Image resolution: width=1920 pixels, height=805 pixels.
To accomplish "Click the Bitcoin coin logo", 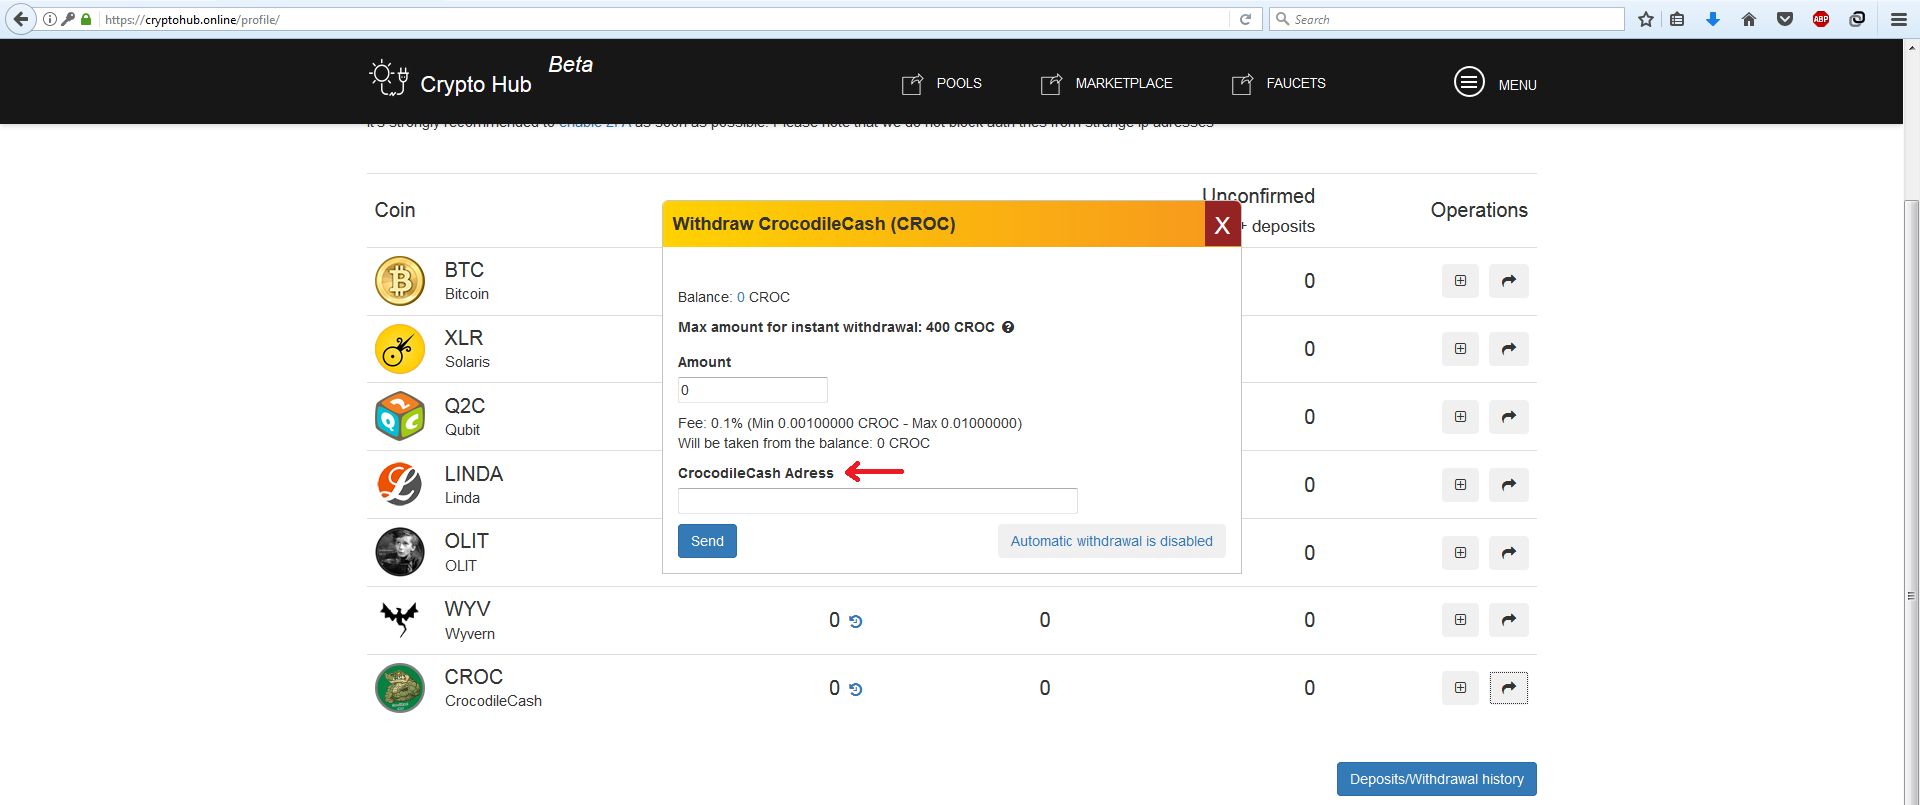I will pos(400,281).
